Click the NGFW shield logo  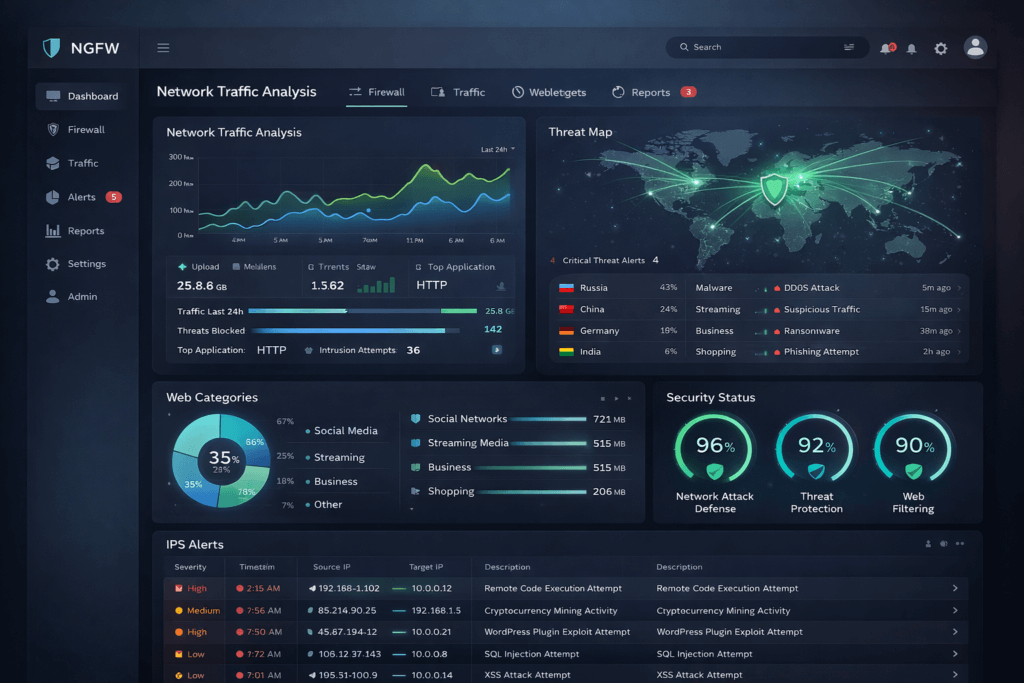[52, 48]
